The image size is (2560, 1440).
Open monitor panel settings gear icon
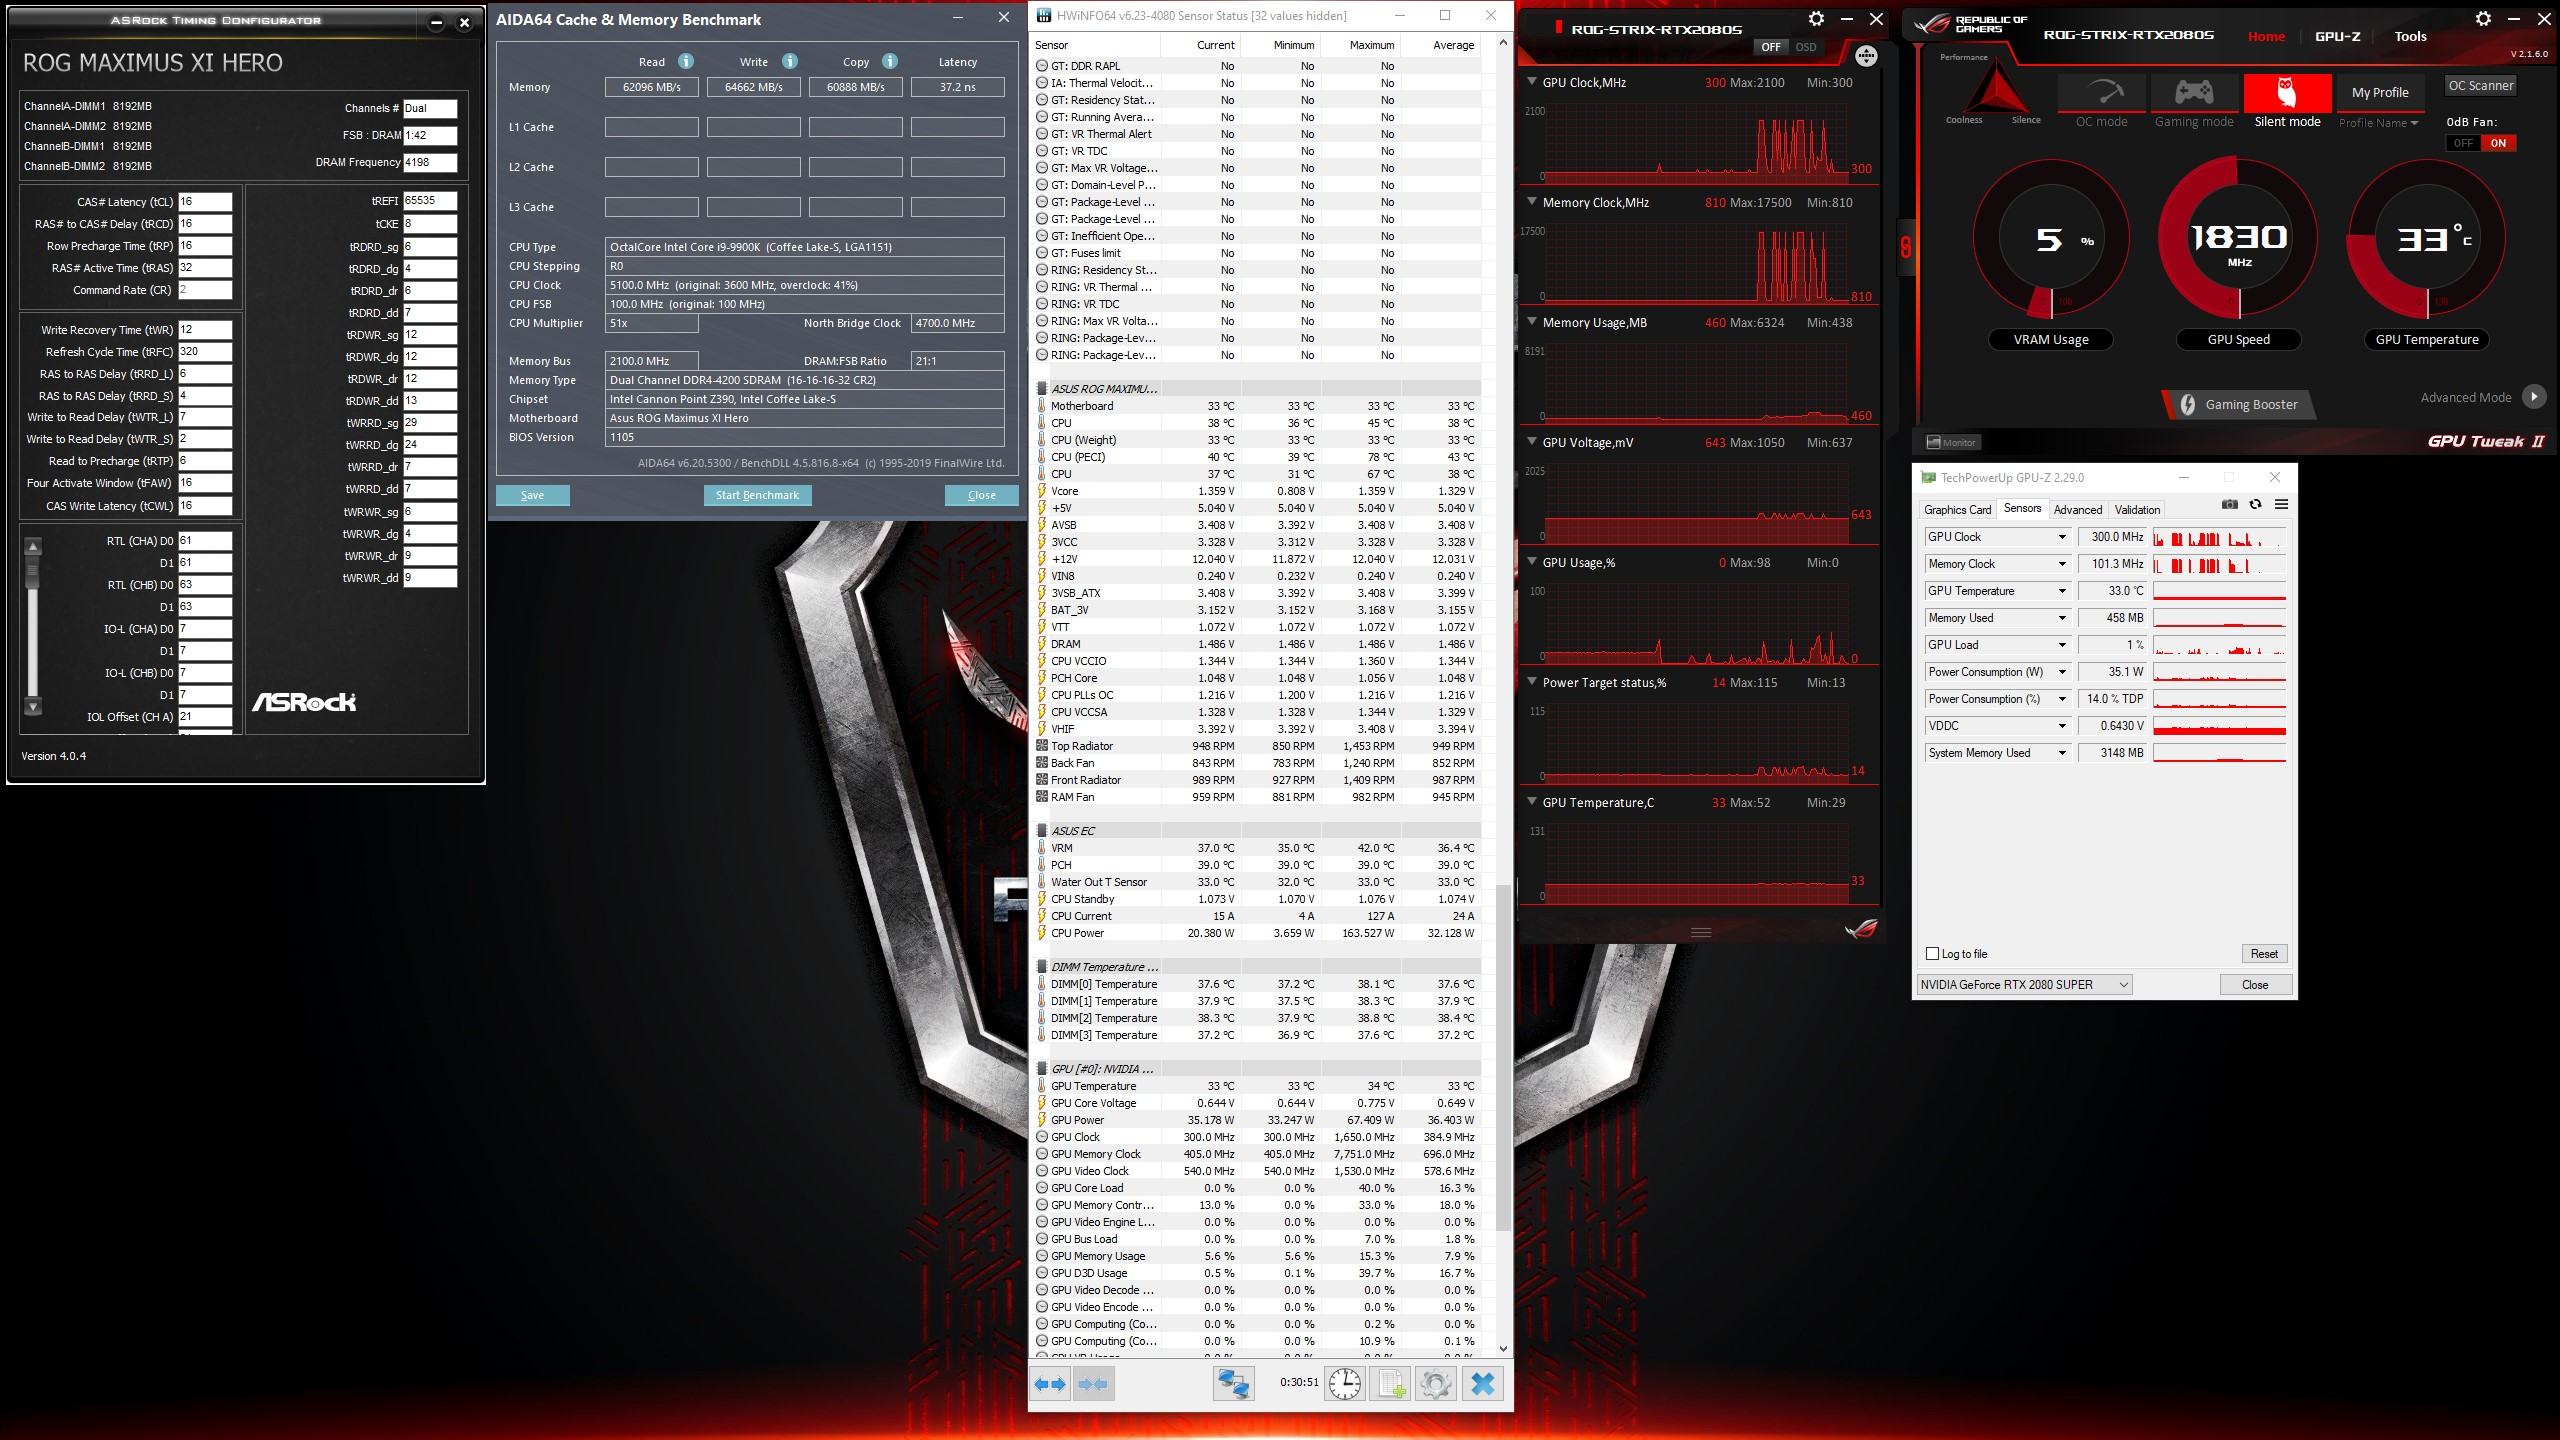tap(1816, 19)
